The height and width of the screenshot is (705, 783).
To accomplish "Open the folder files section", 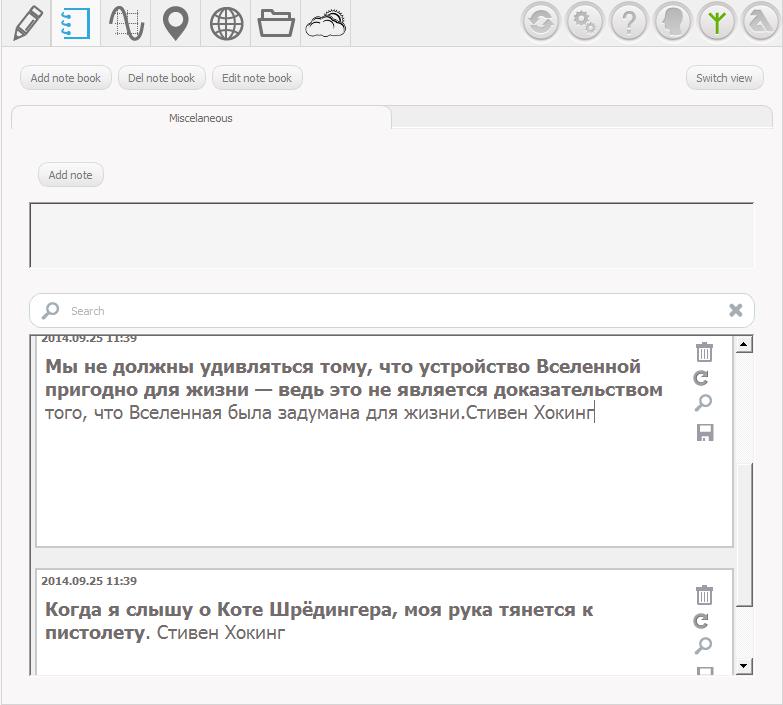I will tap(276, 23).
